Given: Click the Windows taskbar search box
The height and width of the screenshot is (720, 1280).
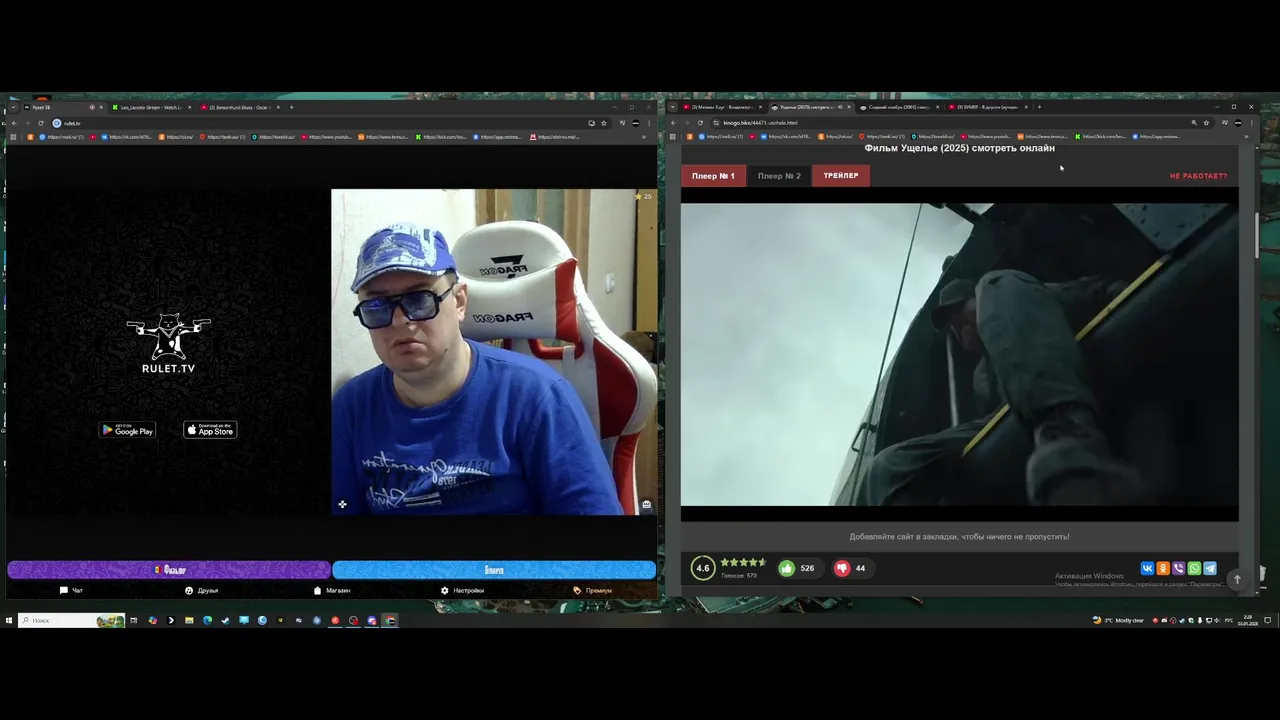Looking at the screenshot, I should [71, 620].
